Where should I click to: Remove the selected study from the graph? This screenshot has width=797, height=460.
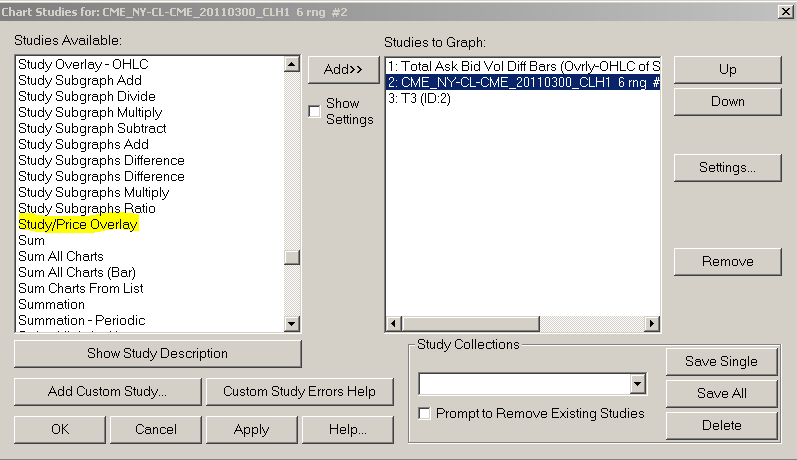727,262
